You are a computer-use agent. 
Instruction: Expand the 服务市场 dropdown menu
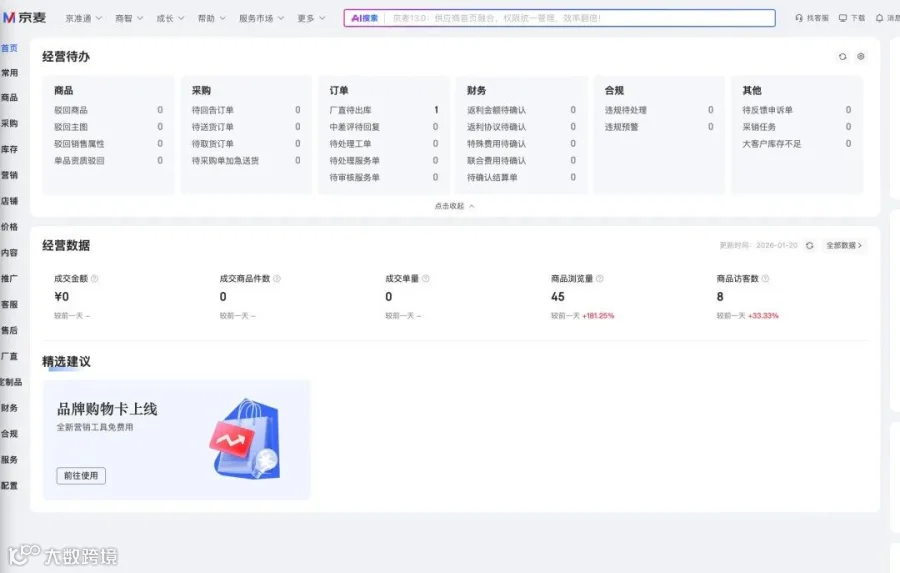pyautogui.click(x=262, y=18)
